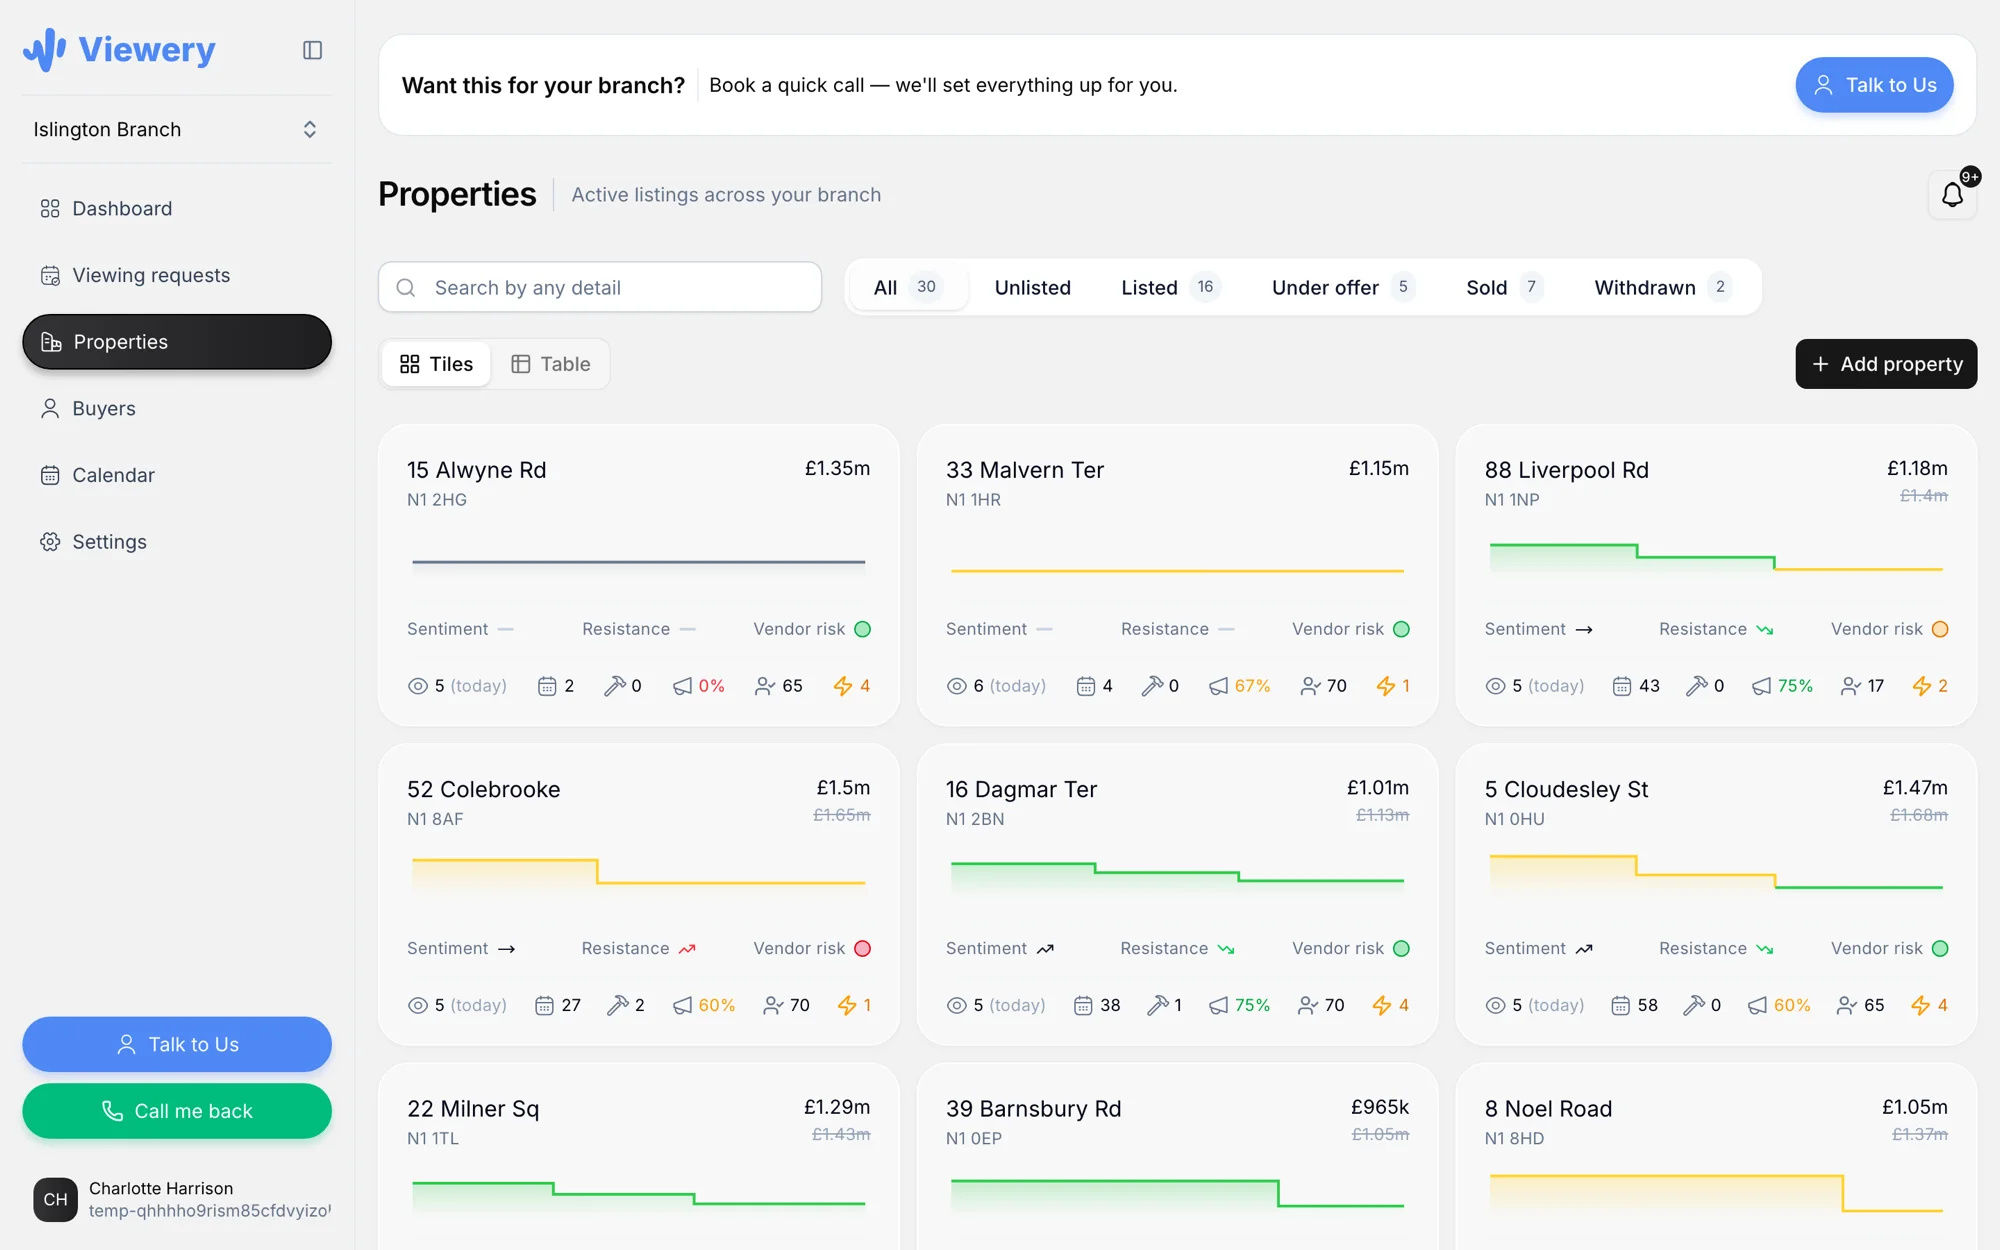
Task: Click megaphone feedback icon on 33 Malvern Ter
Action: [1218, 686]
